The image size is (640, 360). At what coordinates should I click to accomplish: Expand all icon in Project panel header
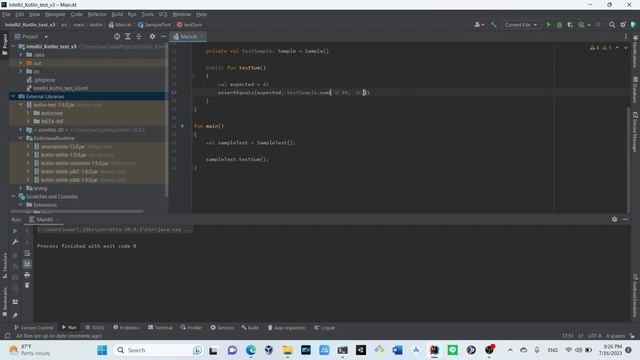pos(128,36)
